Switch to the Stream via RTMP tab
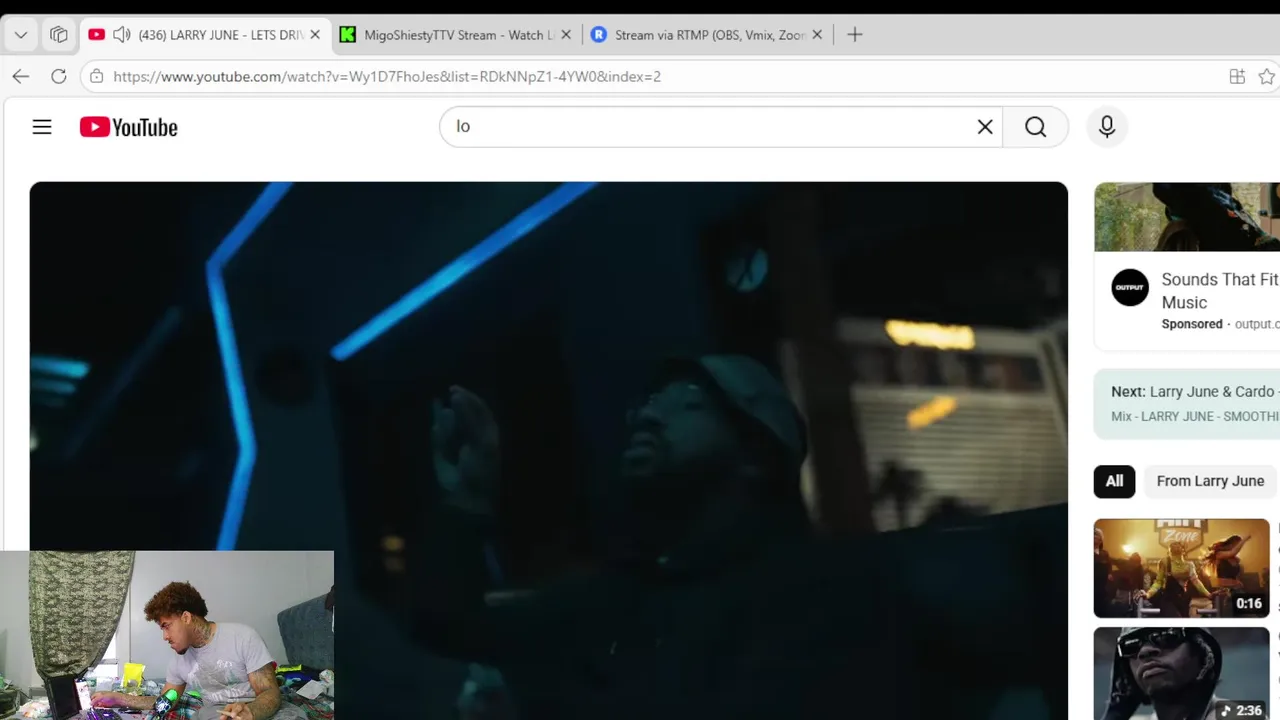This screenshot has height=720, width=1280. coord(708,35)
